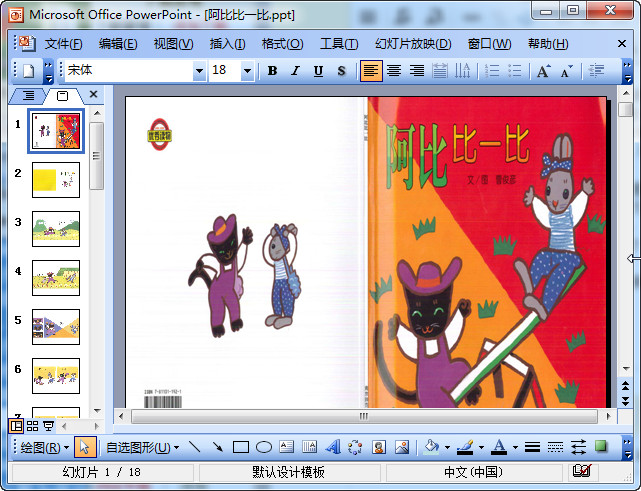Enable Center paragraph alignment
This screenshot has width=641, height=491.
(394, 71)
